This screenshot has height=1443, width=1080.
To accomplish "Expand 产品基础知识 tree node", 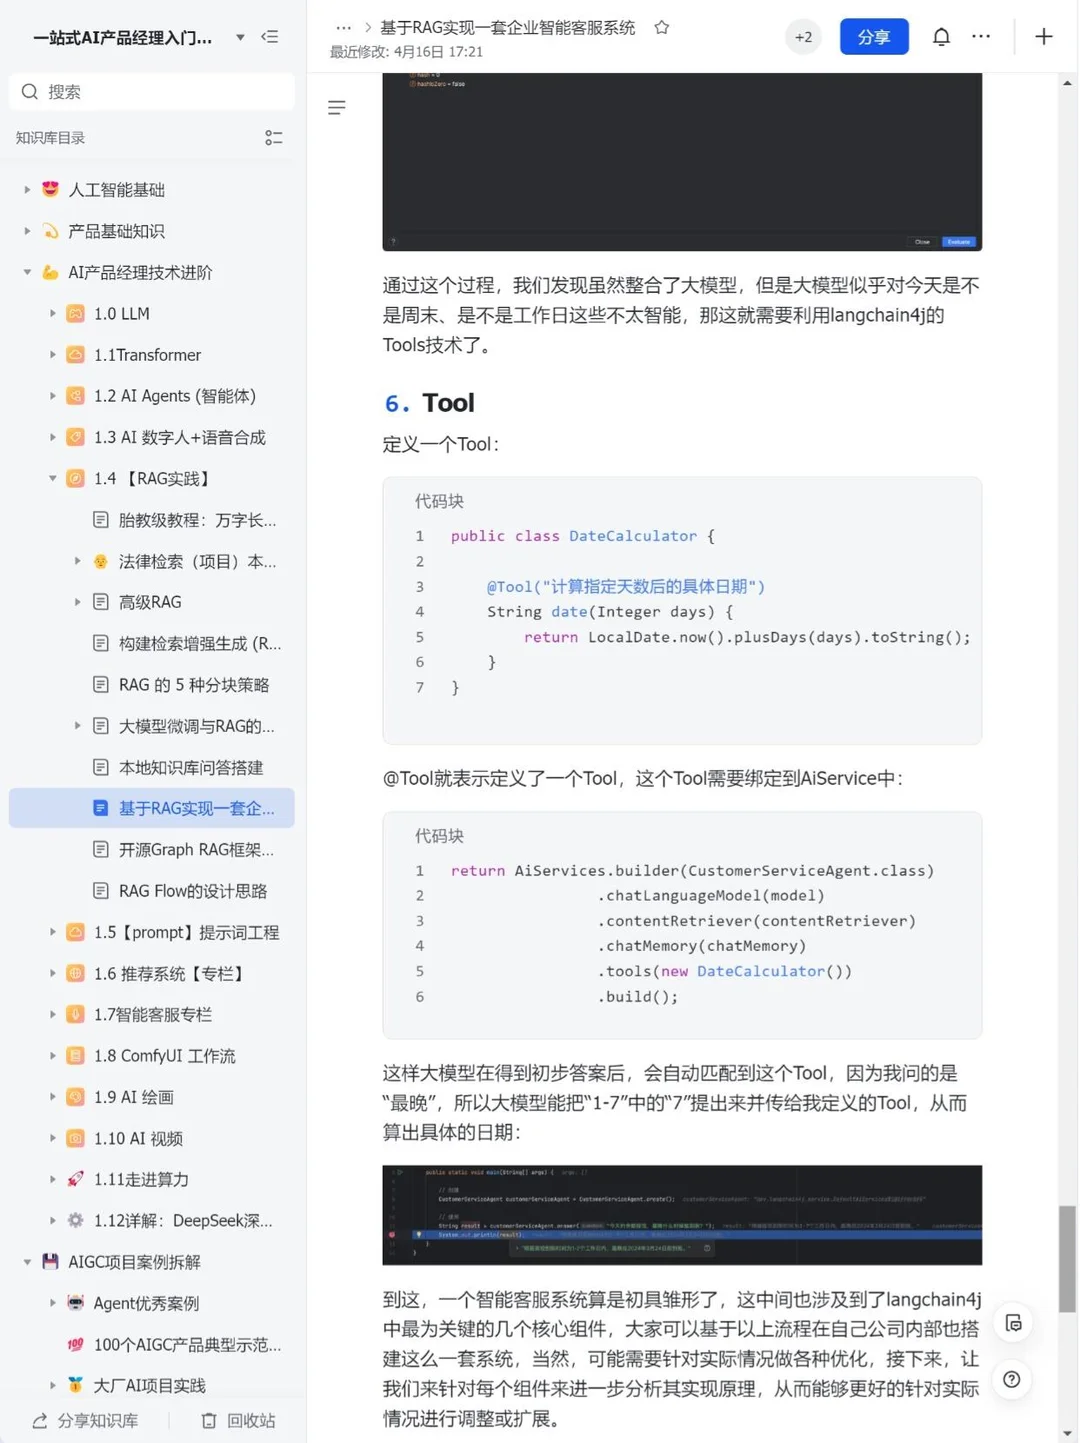I will point(27,231).
